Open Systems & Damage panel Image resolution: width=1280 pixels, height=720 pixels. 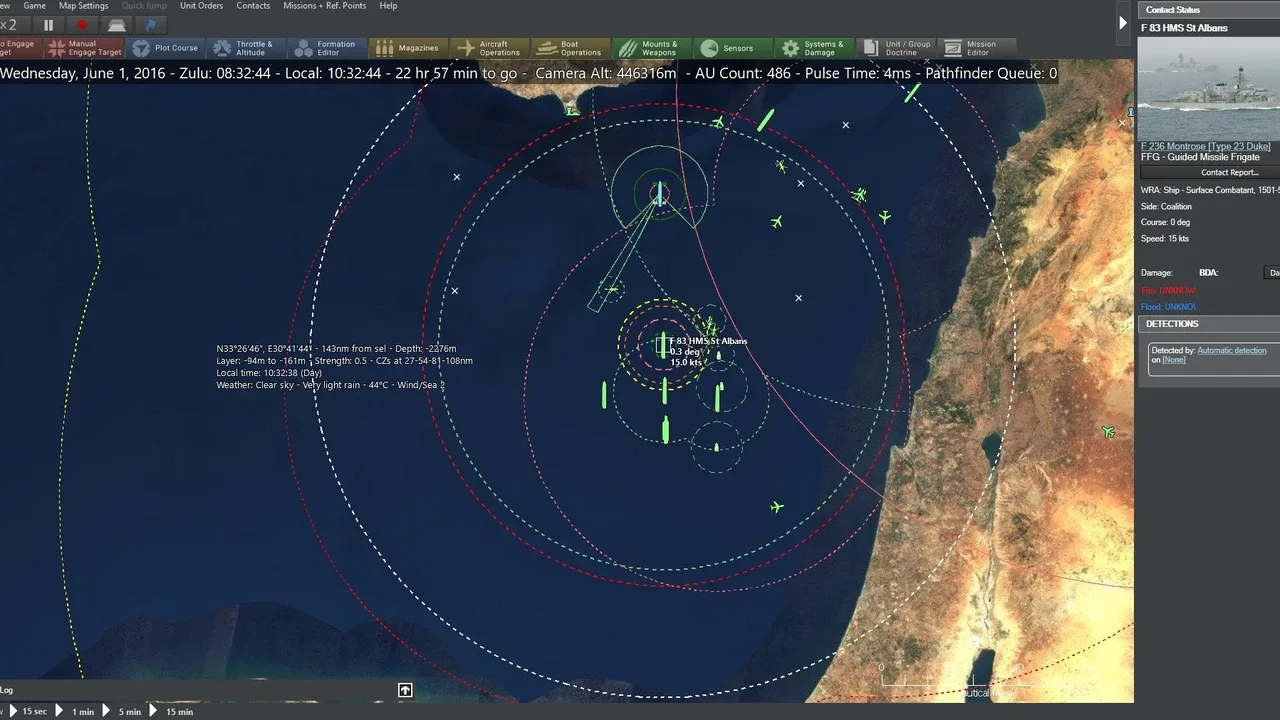pyautogui.click(x=813, y=48)
